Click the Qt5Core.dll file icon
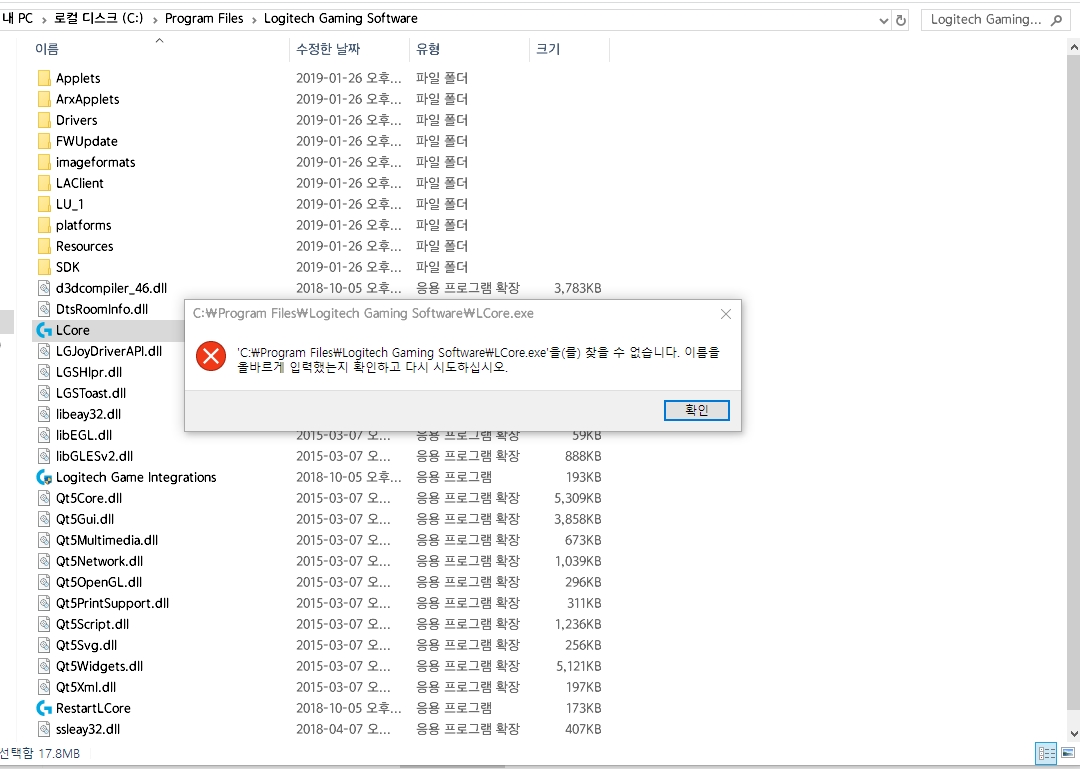The width and height of the screenshot is (1080, 769). [x=43, y=498]
